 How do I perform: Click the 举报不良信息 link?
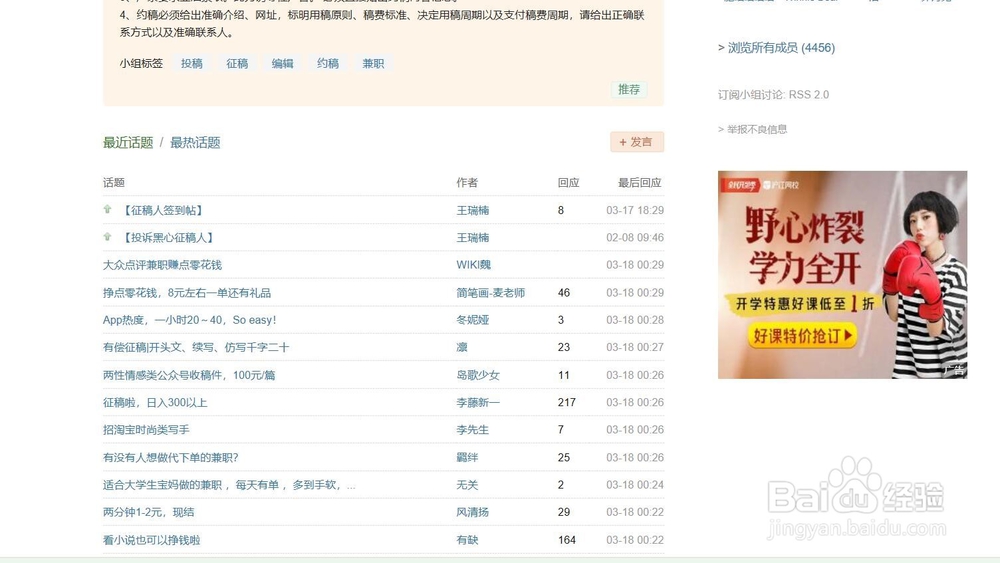[x=757, y=129]
